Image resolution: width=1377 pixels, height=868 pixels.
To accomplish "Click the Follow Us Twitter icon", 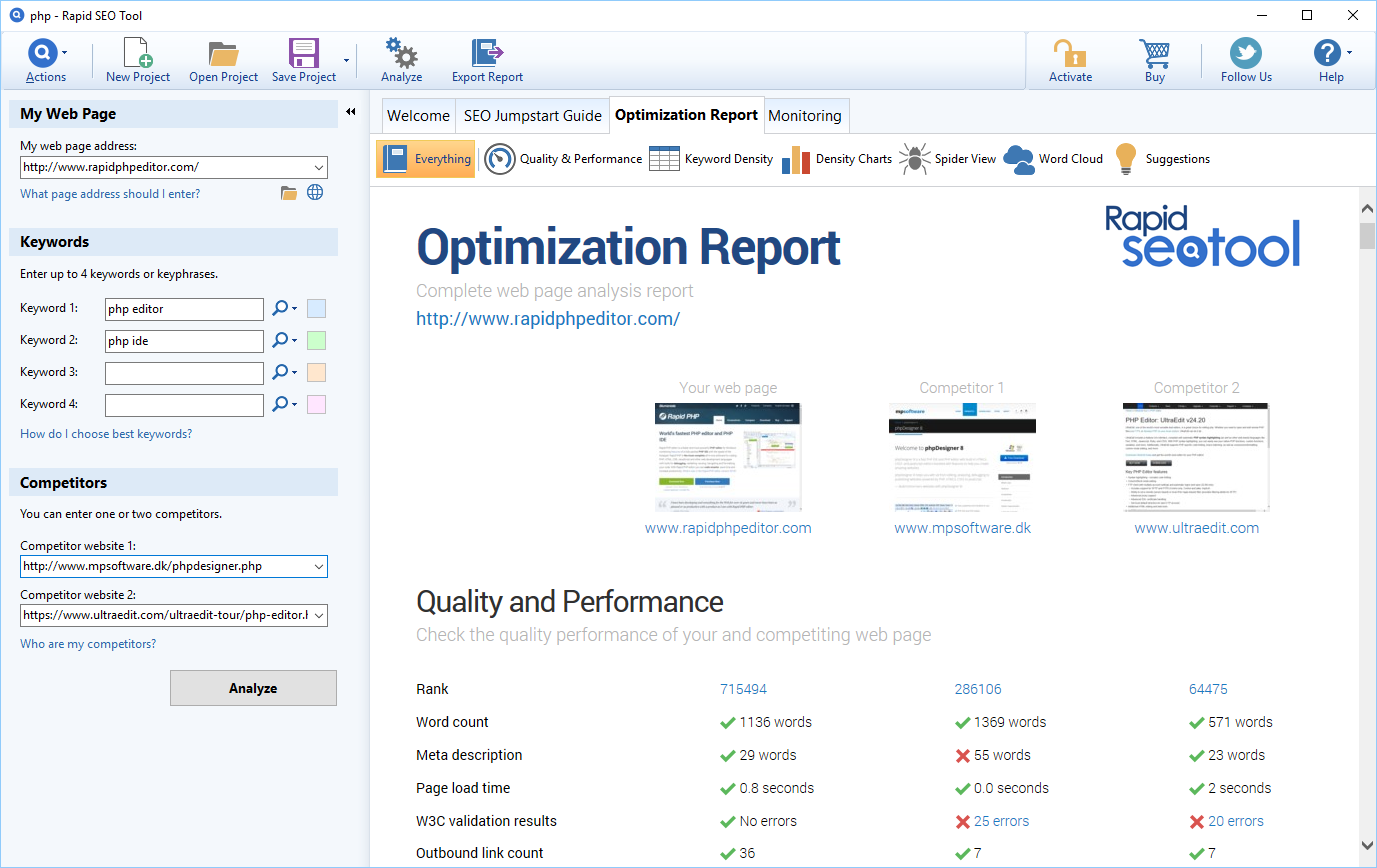I will pyautogui.click(x=1245, y=59).
